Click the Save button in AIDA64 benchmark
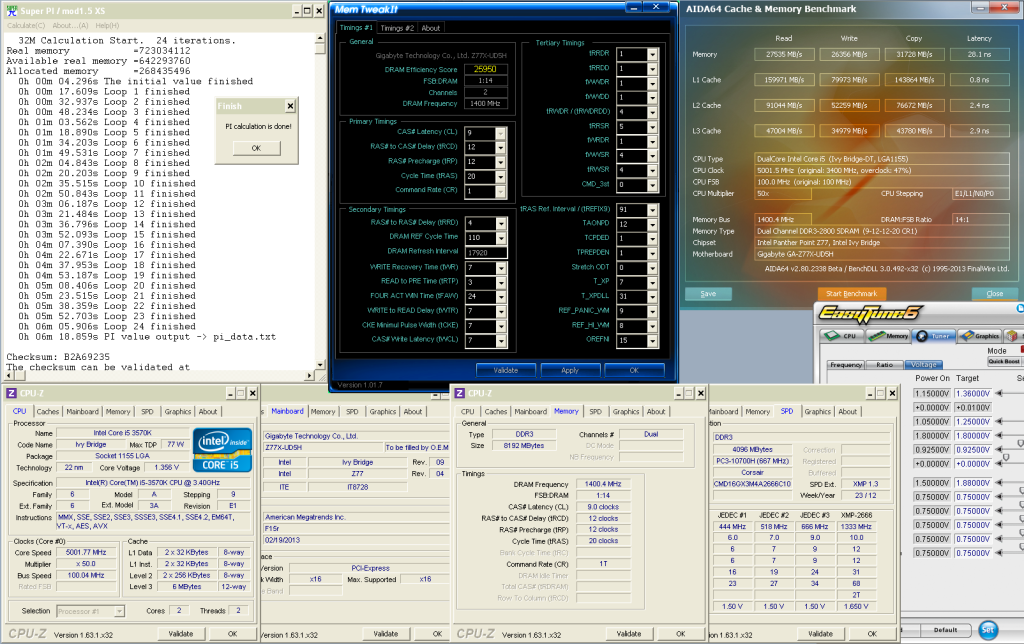This screenshot has height=644, width=1024. [x=709, y=293]
